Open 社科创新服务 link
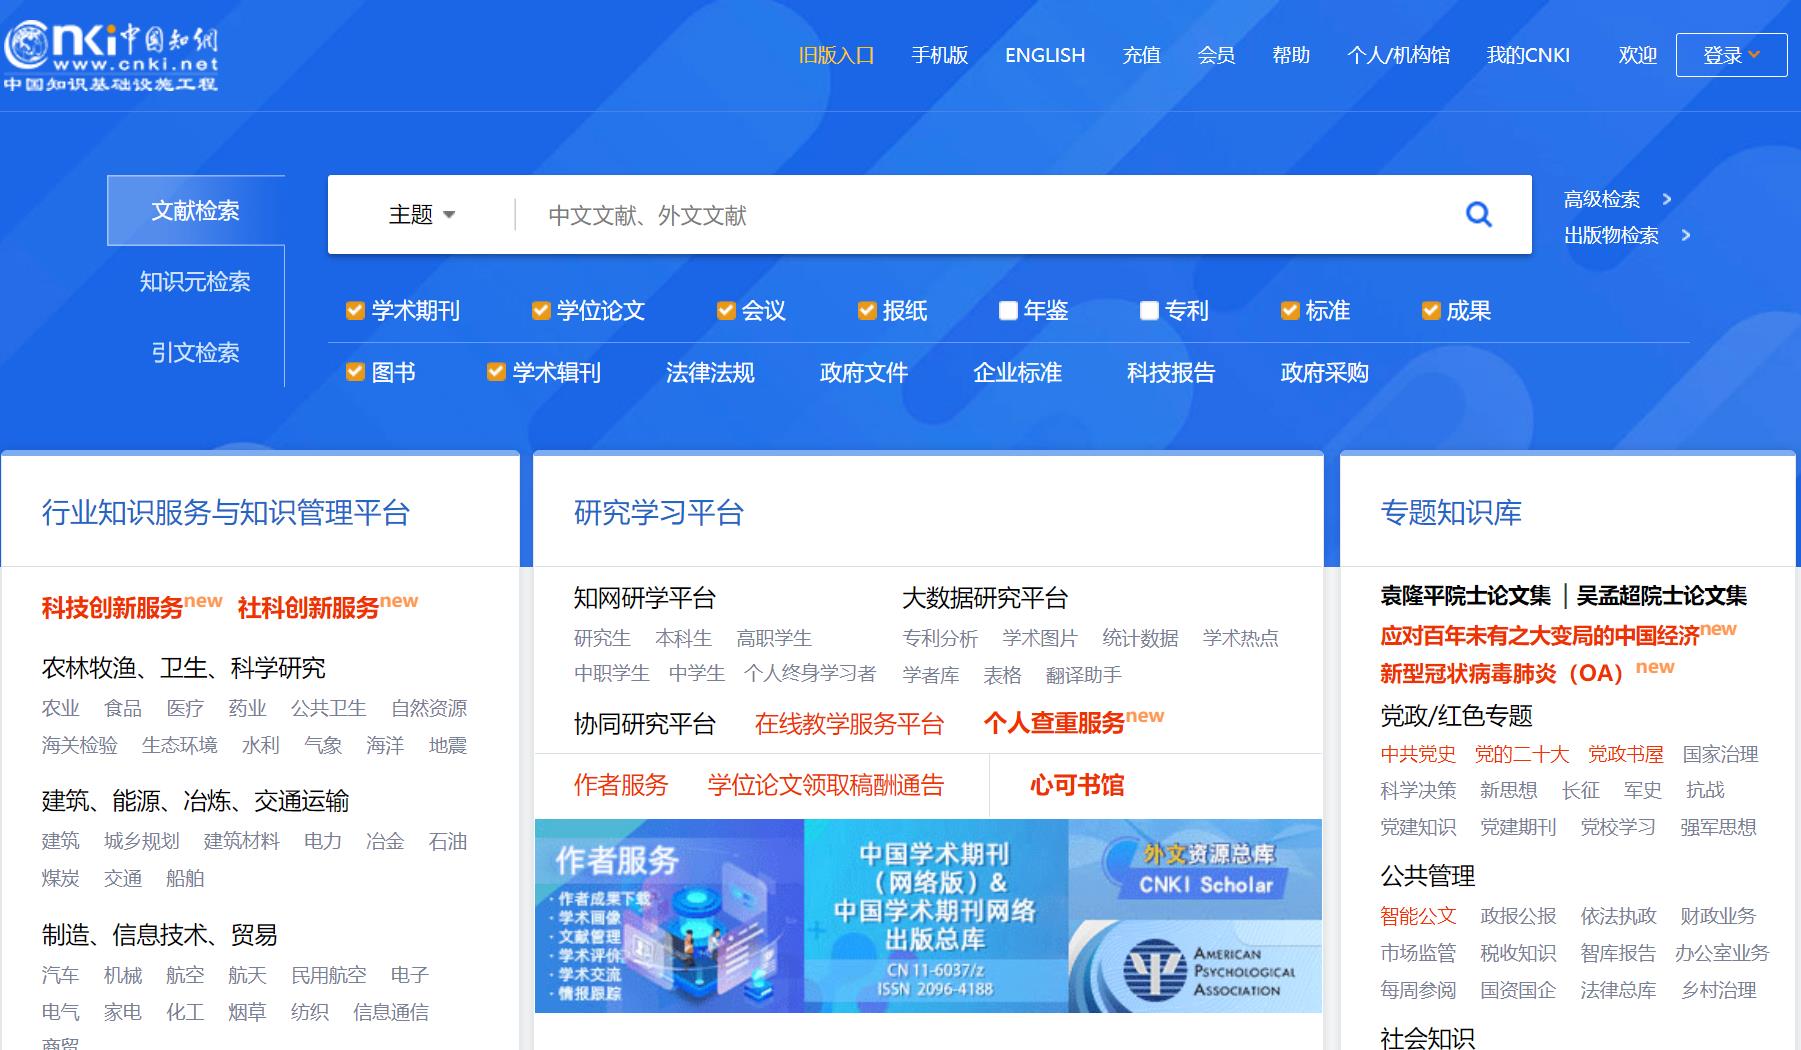Image resolution: width=1801 pixels, height=1050 pixels. (x=309, y=607)
